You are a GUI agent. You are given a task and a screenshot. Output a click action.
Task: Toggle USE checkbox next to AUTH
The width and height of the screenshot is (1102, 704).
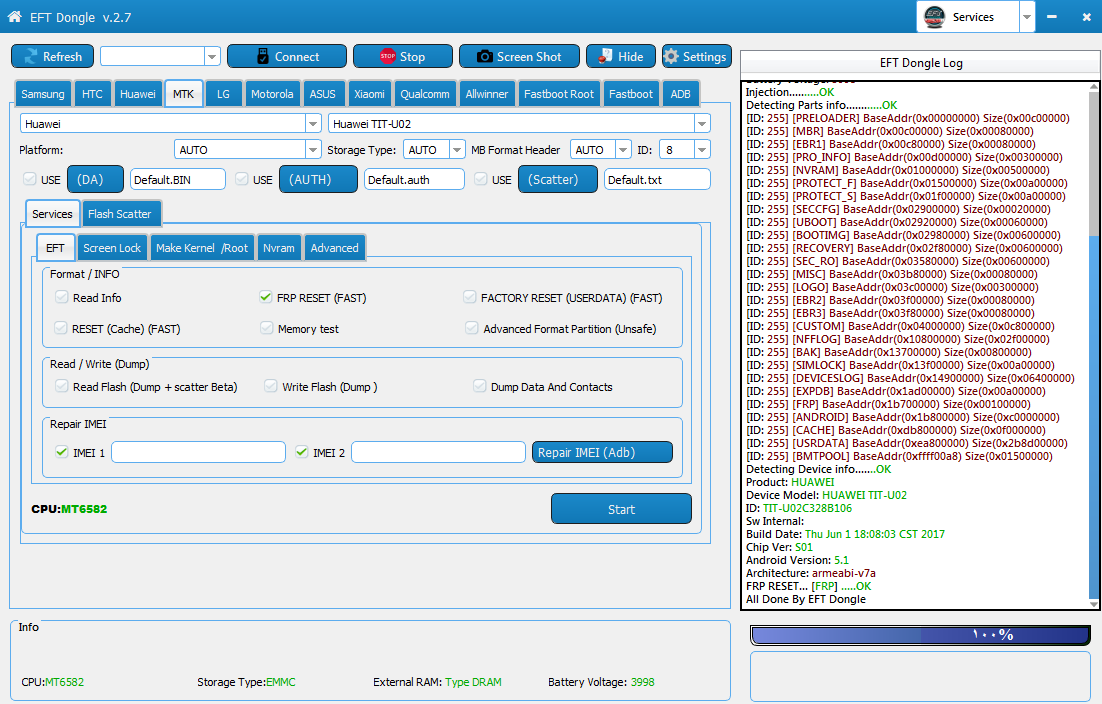[x=242, y=179]
